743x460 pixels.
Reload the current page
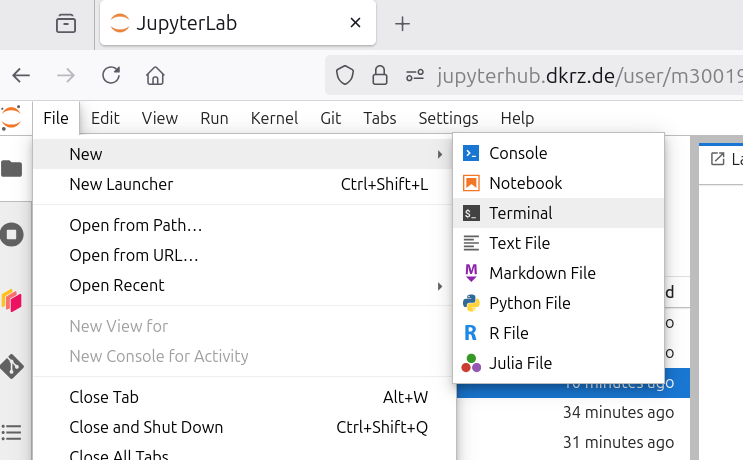click(x=111, y=75)
